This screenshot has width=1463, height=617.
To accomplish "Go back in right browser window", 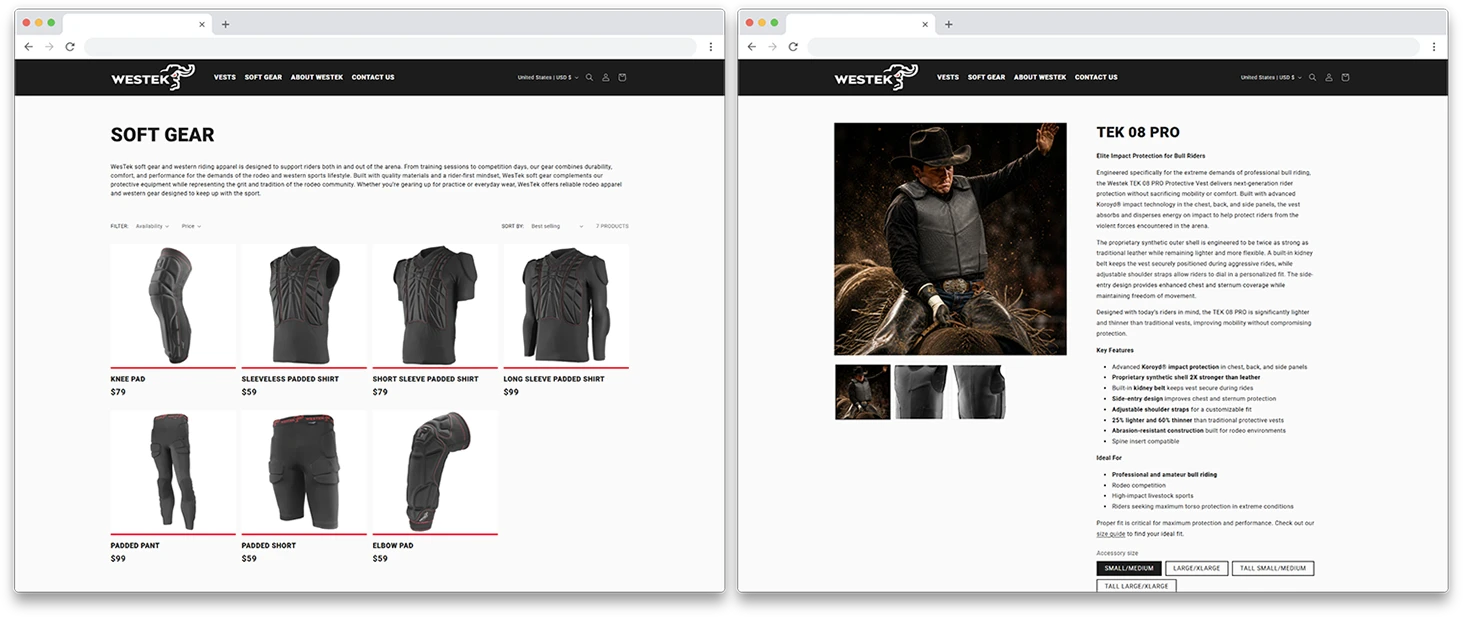I will click(x=751, y=46).
